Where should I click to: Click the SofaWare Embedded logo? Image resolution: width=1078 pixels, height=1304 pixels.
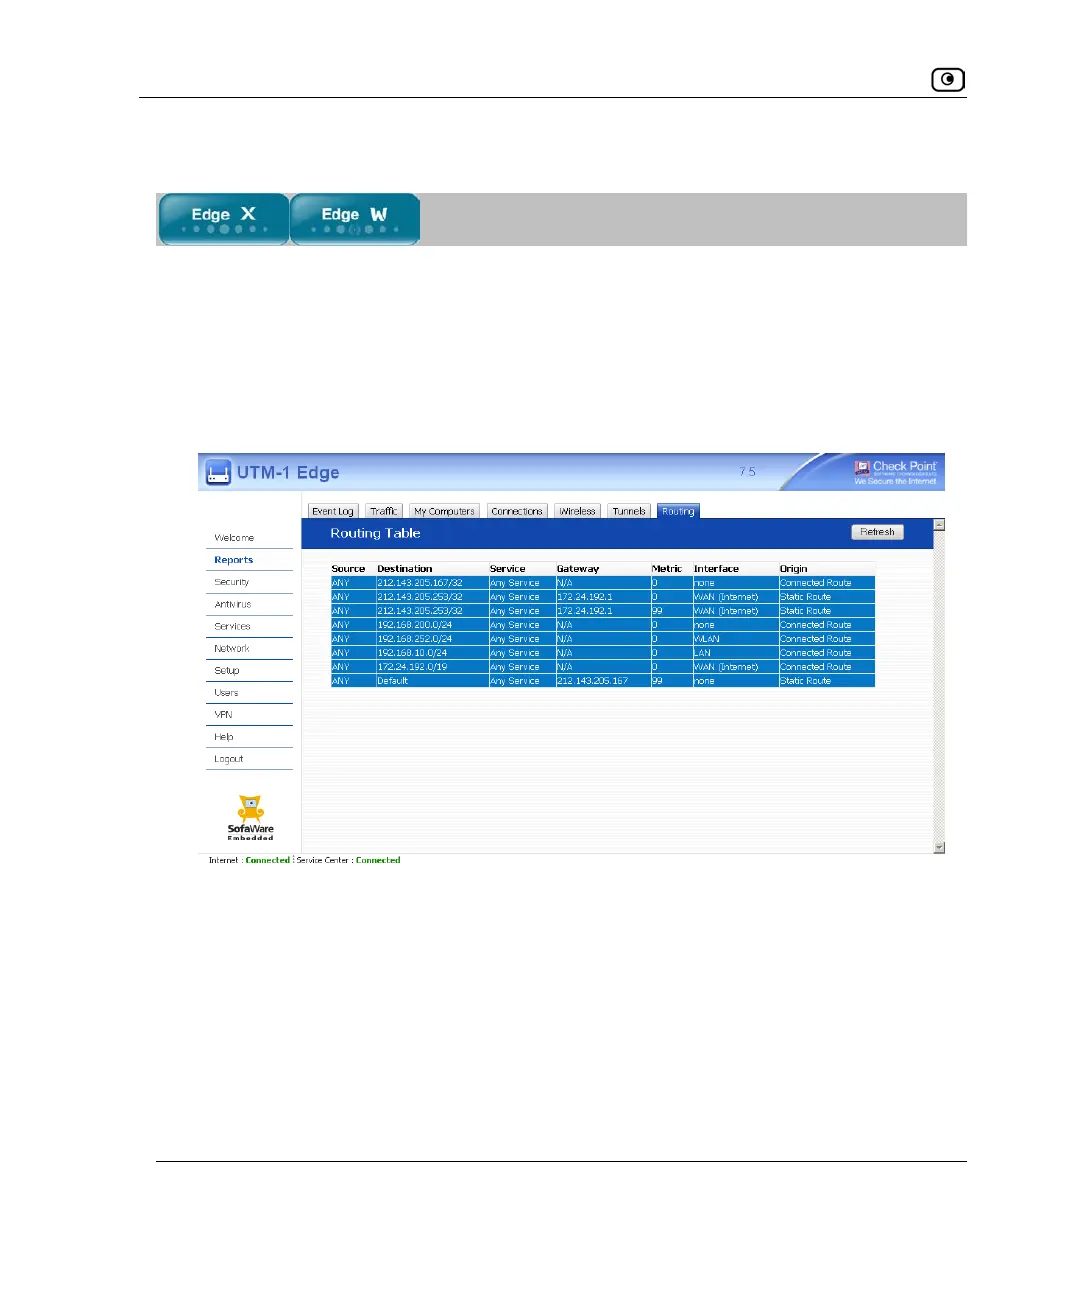click(x=250, y=817)
